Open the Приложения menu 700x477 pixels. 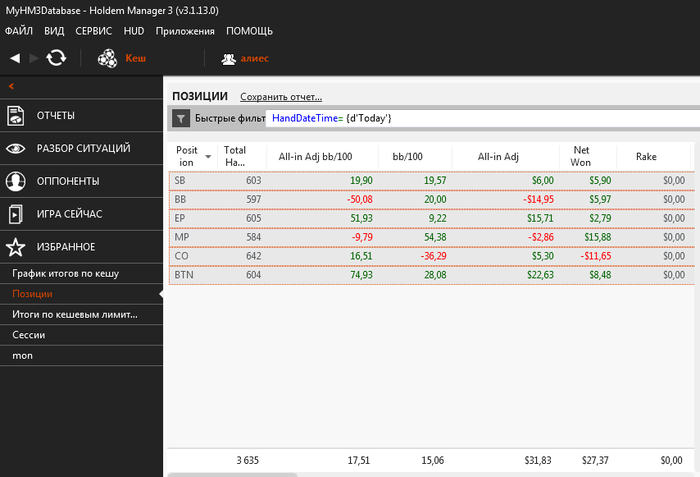[x=185, y=31]
